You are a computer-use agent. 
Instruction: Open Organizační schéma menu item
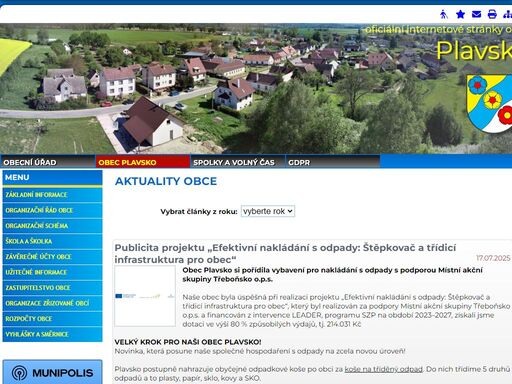tap(52, 226)
